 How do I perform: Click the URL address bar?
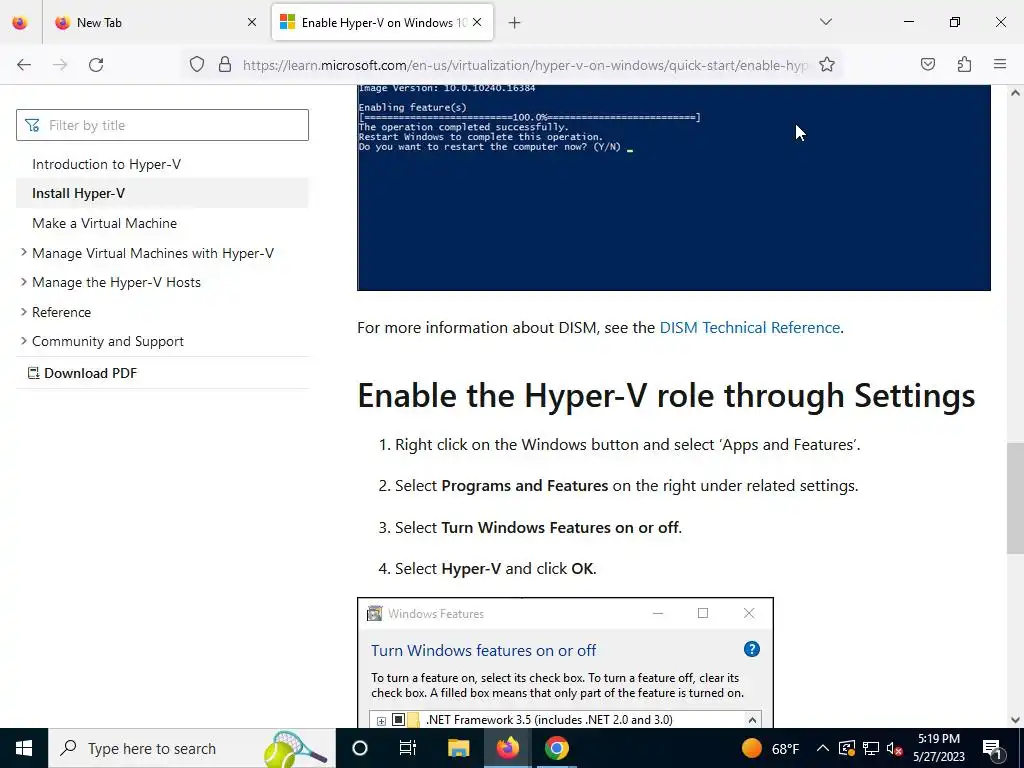pos(525,65)
